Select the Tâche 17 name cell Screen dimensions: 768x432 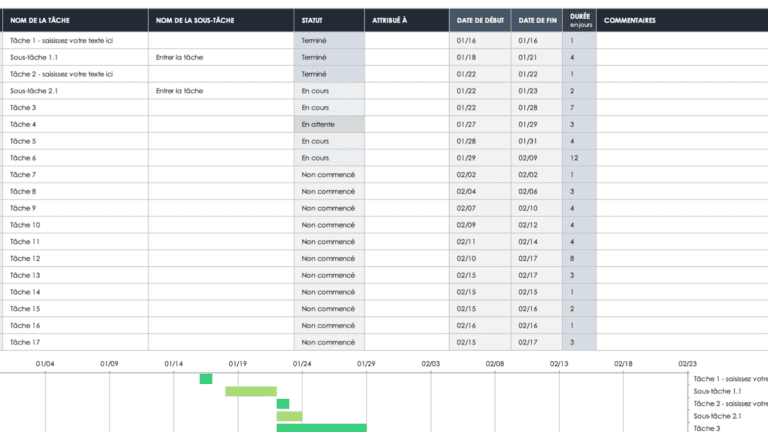(75, 342)
